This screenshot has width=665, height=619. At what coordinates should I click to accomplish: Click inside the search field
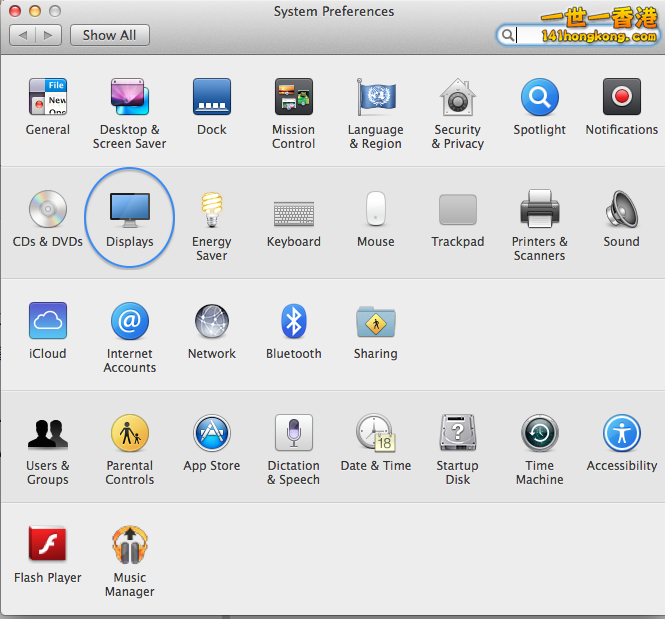[578, 35]
